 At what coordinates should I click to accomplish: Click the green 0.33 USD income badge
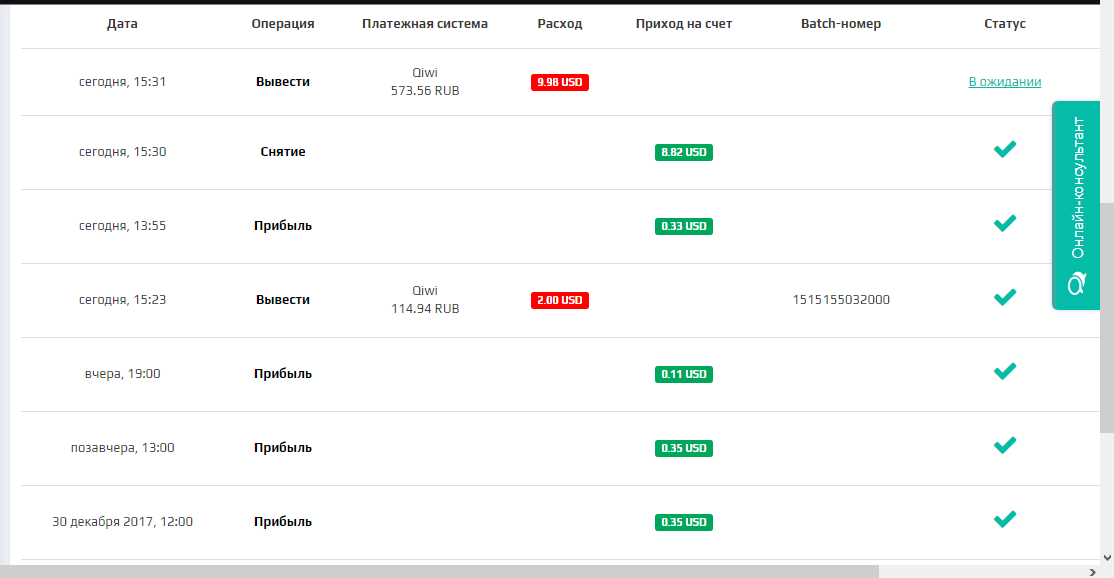683,227
